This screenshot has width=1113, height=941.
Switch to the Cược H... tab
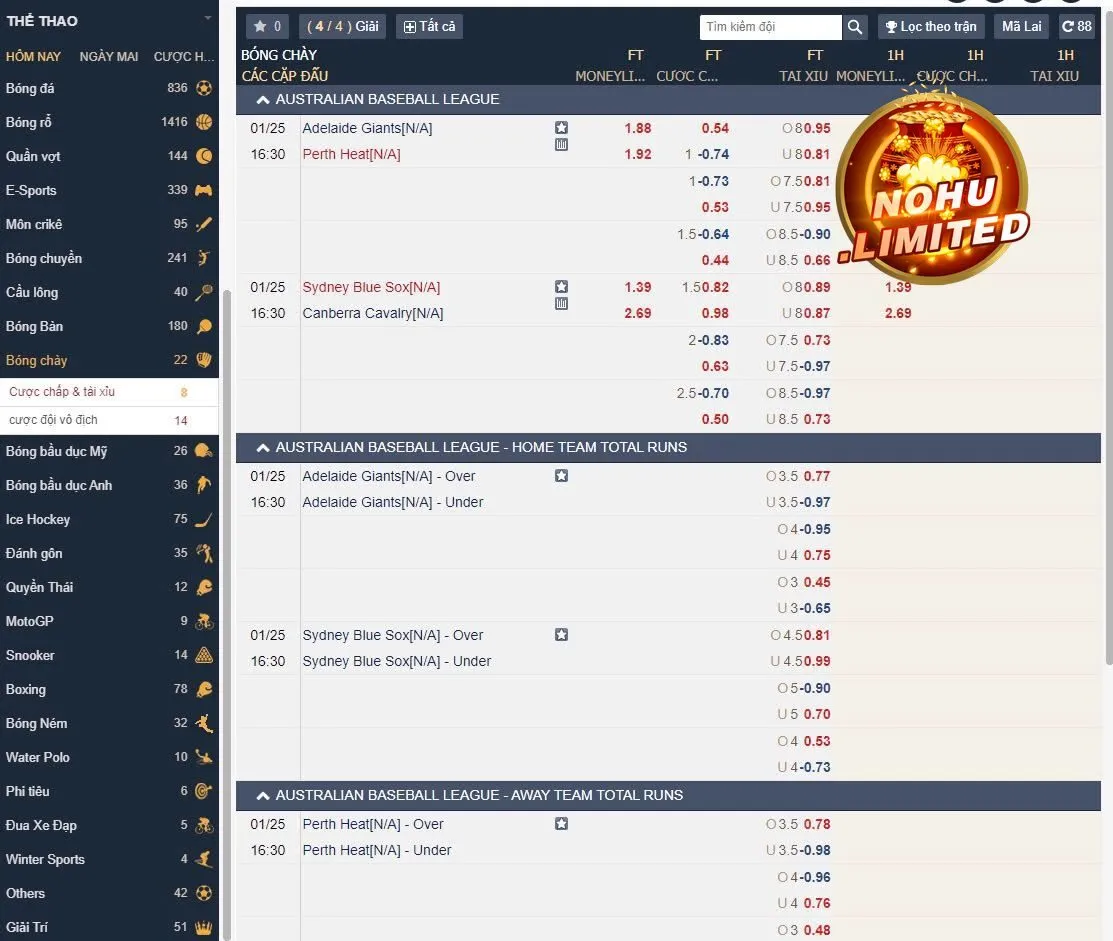coord(184,57)
